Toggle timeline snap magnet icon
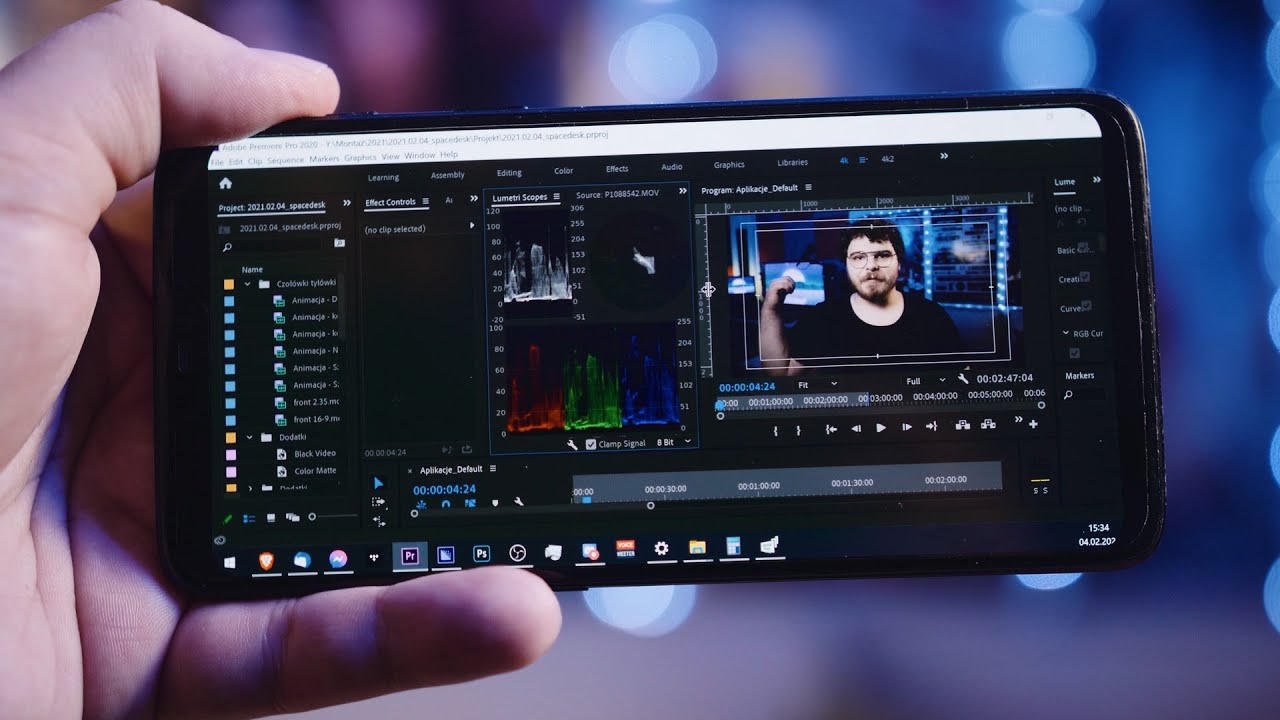The image size is (1280, 720). coord(446,504)
